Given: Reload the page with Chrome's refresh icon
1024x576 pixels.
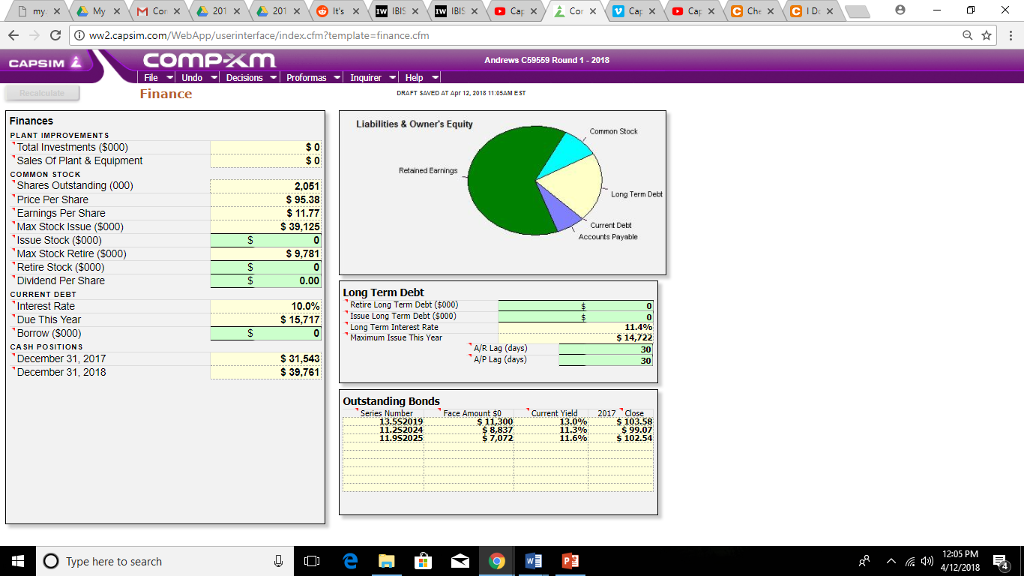Looking at the screenshot, I should click(53, 36).
